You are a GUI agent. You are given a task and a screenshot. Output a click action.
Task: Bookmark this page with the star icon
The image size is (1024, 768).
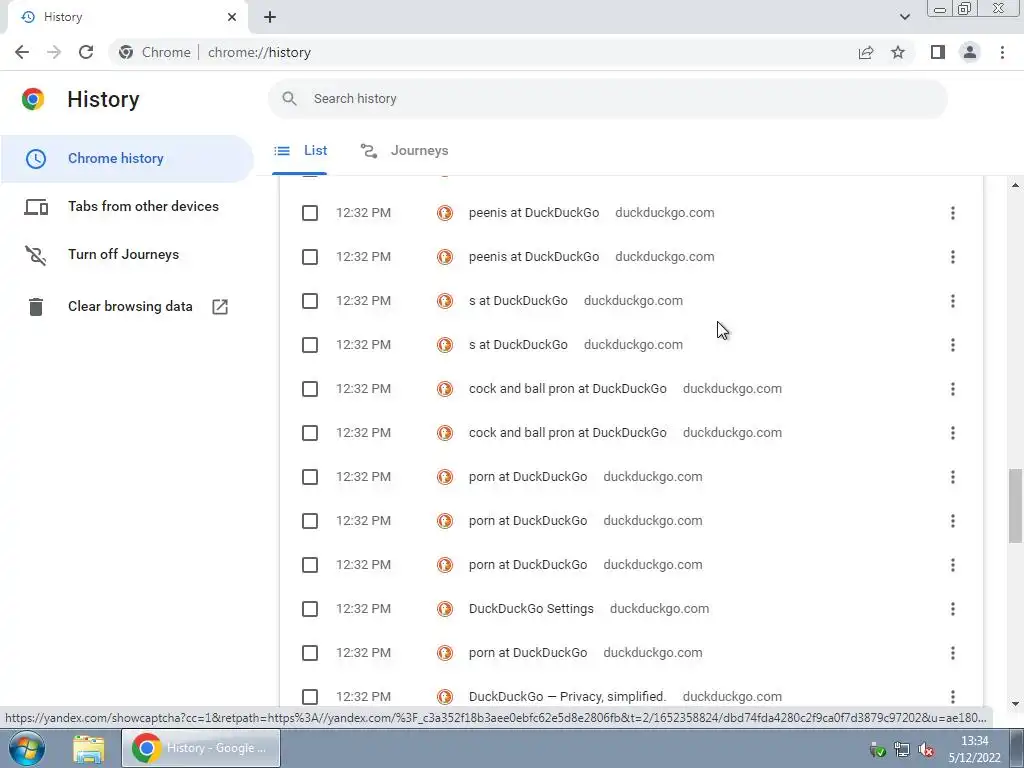pyautogui.click(x=898, y=52)
